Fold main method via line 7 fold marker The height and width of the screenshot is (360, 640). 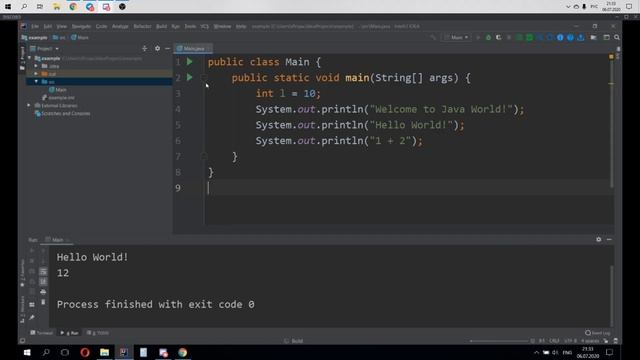click(x=204, y=156)
